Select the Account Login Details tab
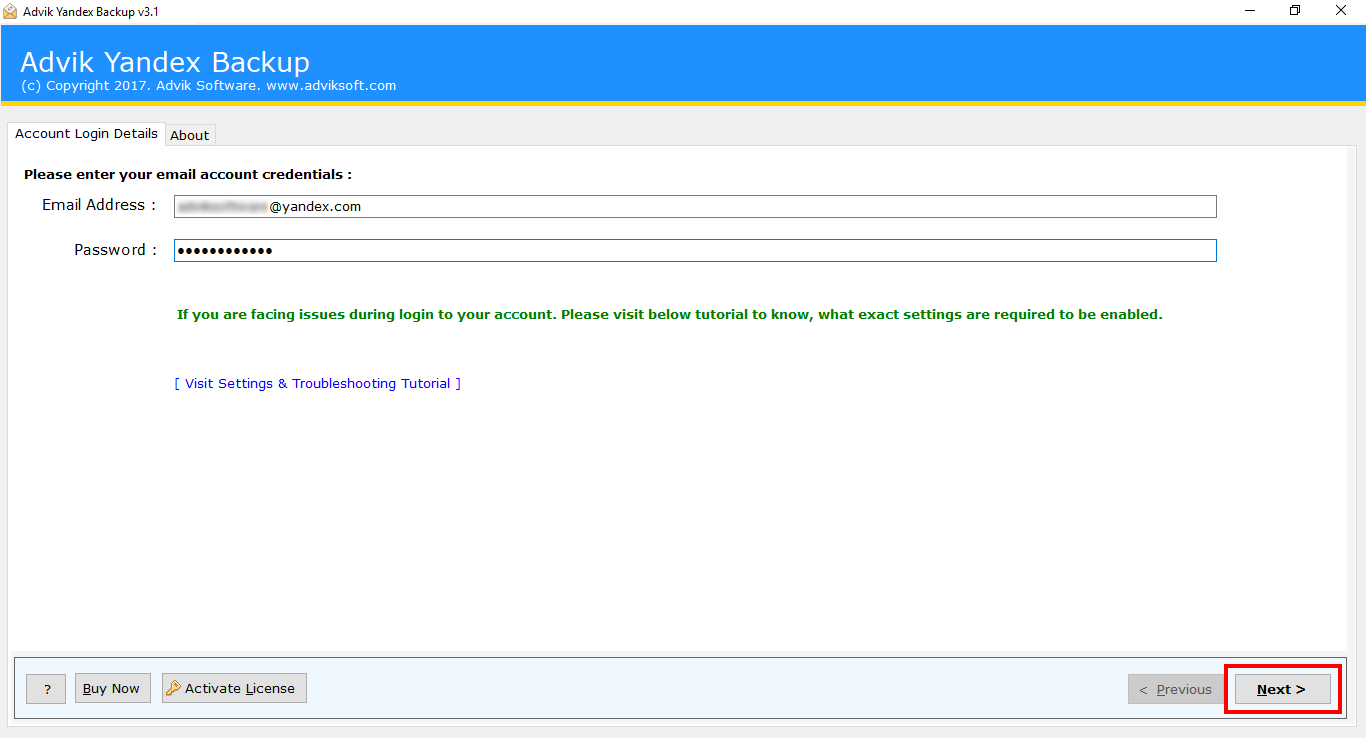Image resolution: width=1366 pixels, height=738 pixels. pos(85,133)
